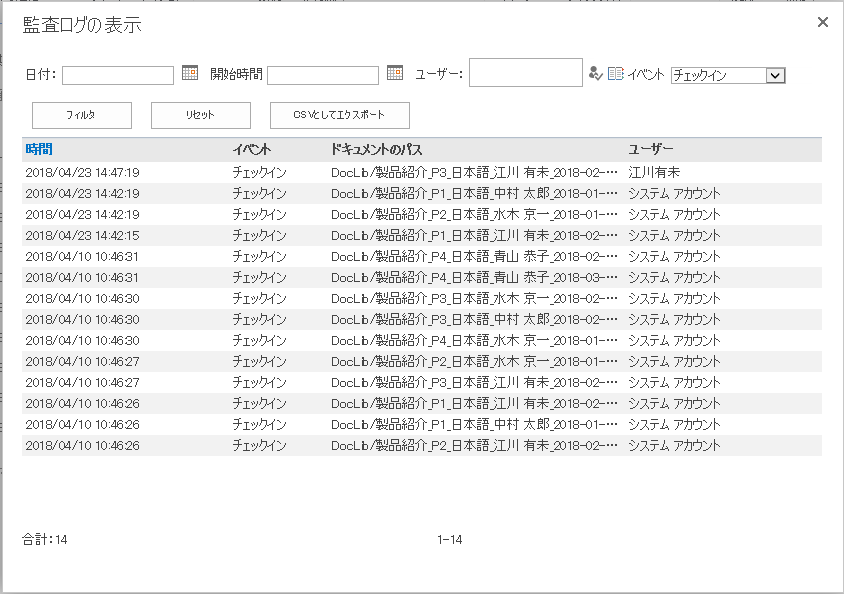Click the path 製品紹介_P3_日本語_中村 太郎_2018-02
This screenshot has width=844, height=594.
(x=474, y=320)
